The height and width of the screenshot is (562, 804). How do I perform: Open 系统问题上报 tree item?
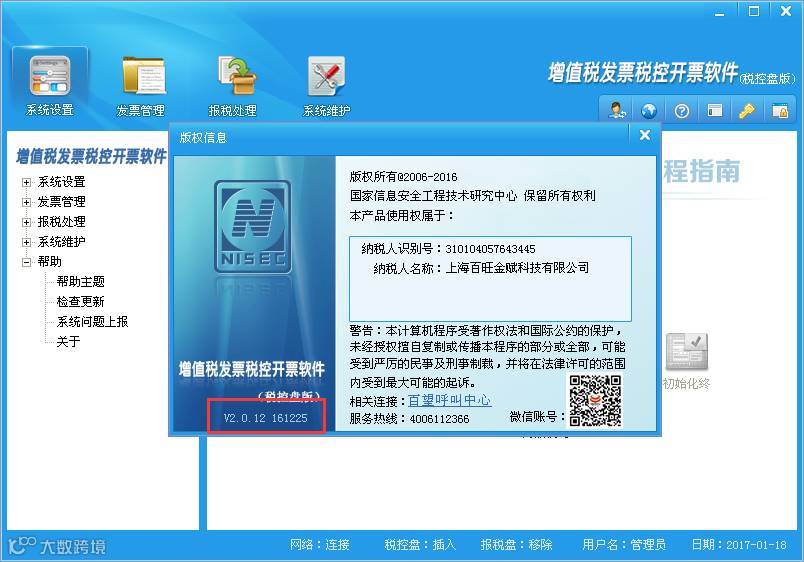92,322
